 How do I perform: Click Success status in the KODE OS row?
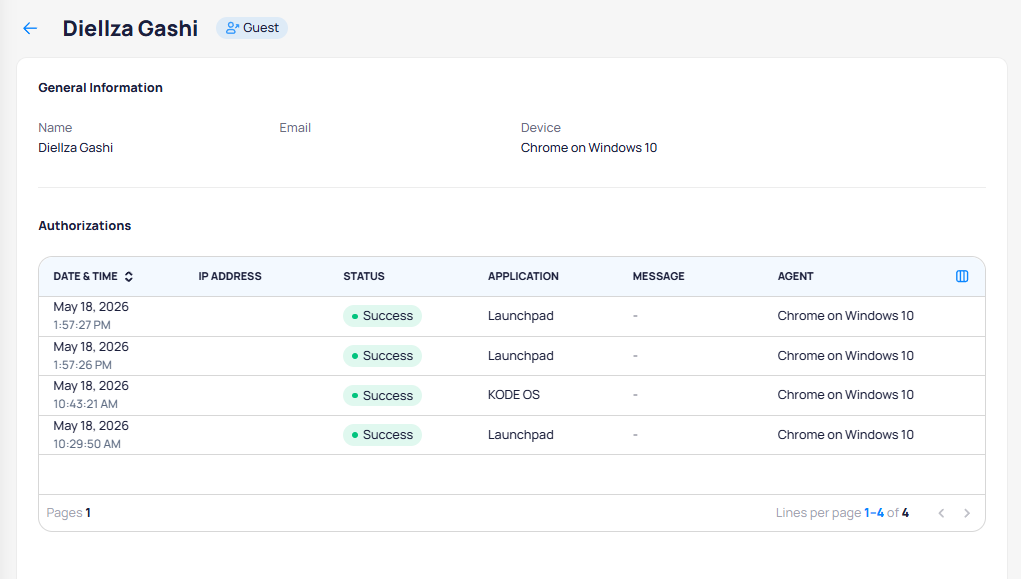point(382,395)
